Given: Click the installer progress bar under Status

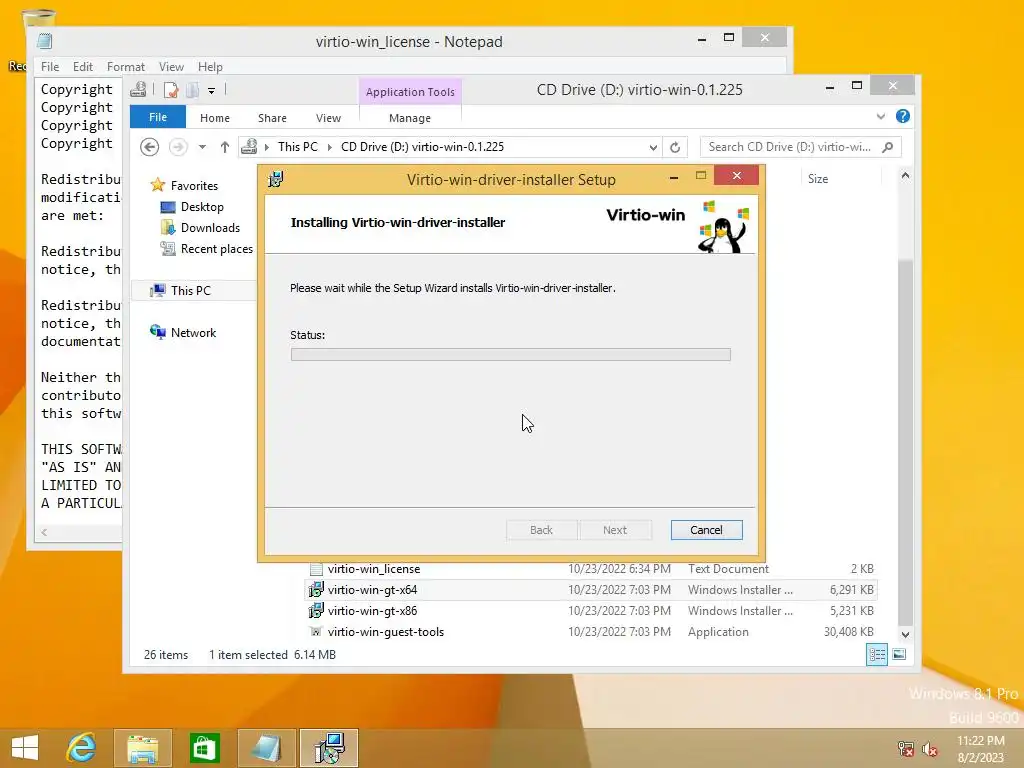Looking at the screenshot, I should pos(511,355).
